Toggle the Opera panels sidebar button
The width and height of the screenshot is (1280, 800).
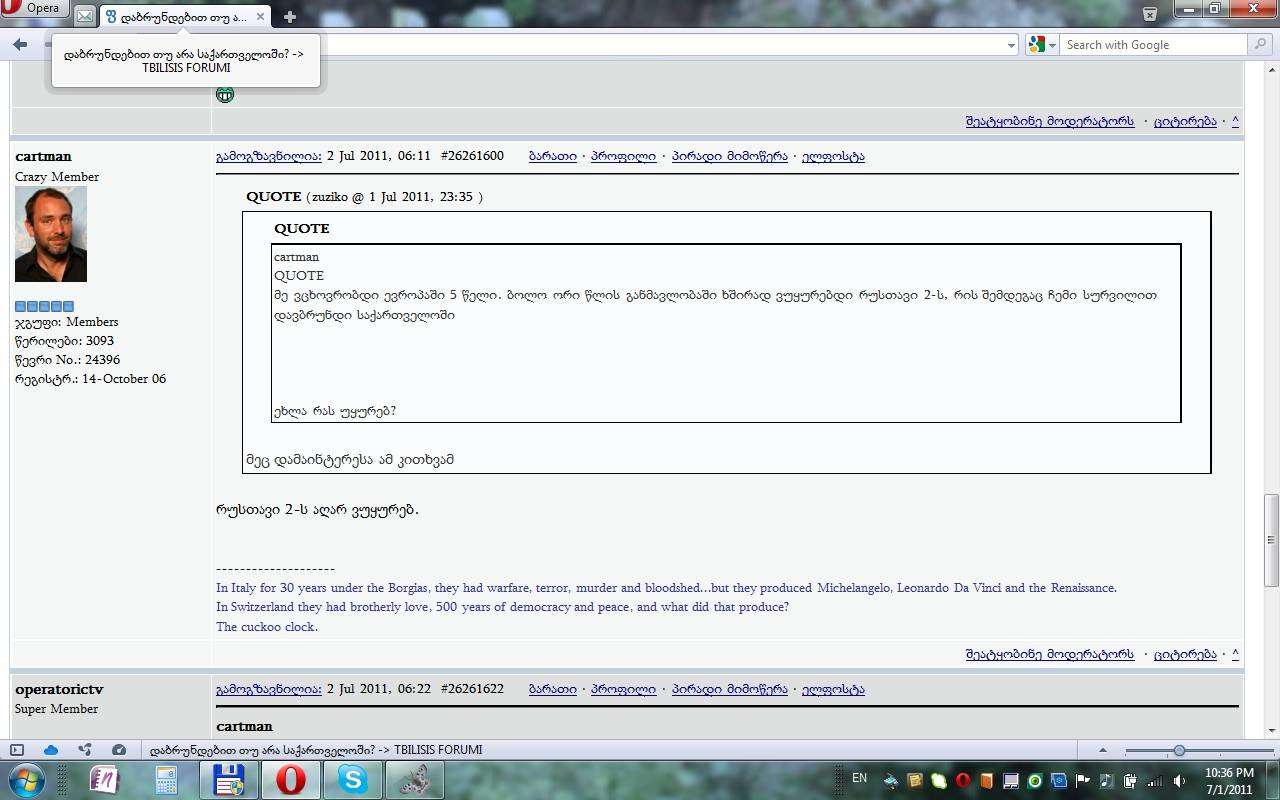[17, 750]
